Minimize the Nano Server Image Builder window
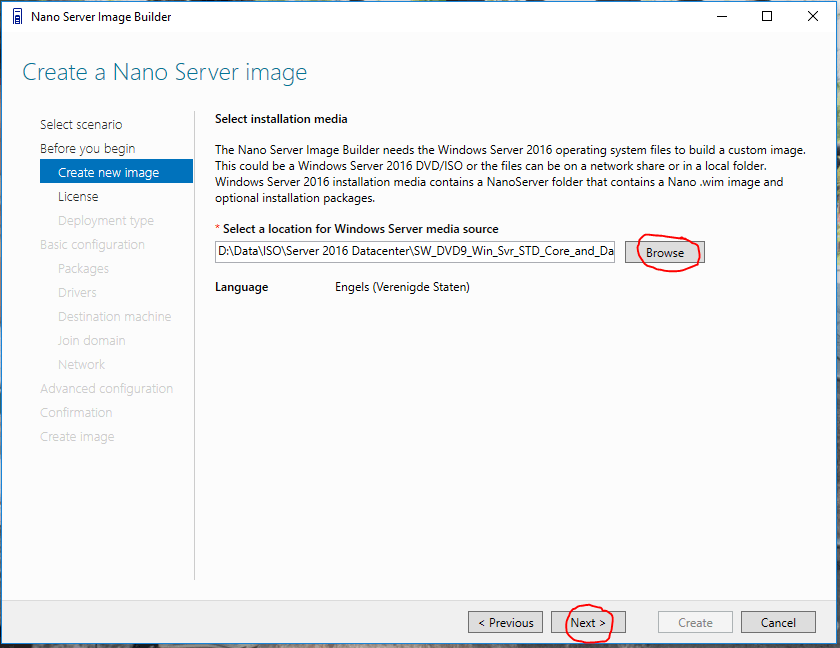This screenshot has height=648, width=840. click(722, 17)
